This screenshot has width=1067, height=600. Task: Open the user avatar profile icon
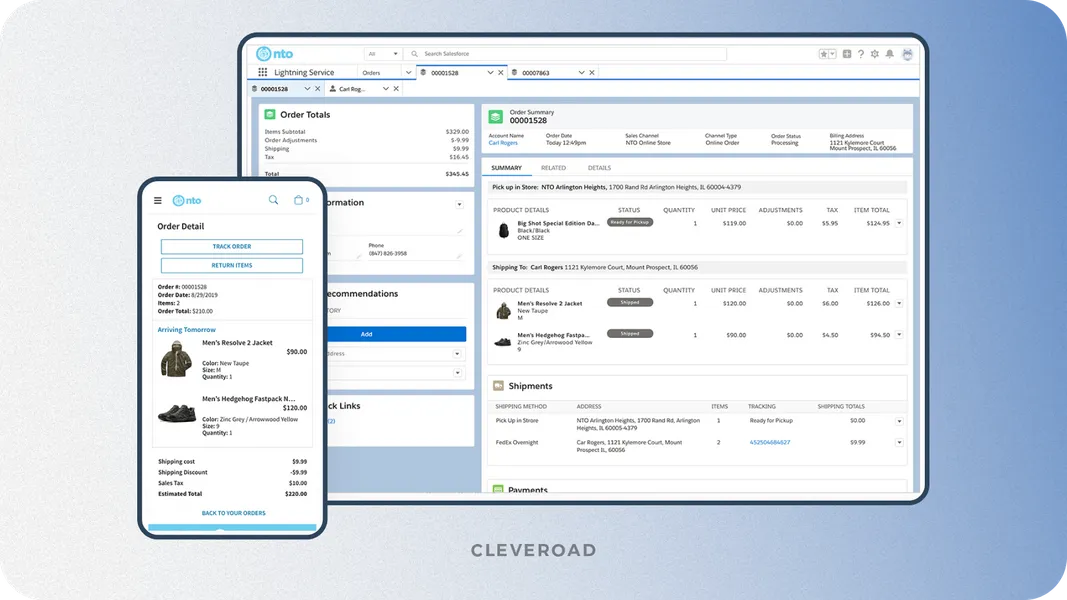(907, 53)
